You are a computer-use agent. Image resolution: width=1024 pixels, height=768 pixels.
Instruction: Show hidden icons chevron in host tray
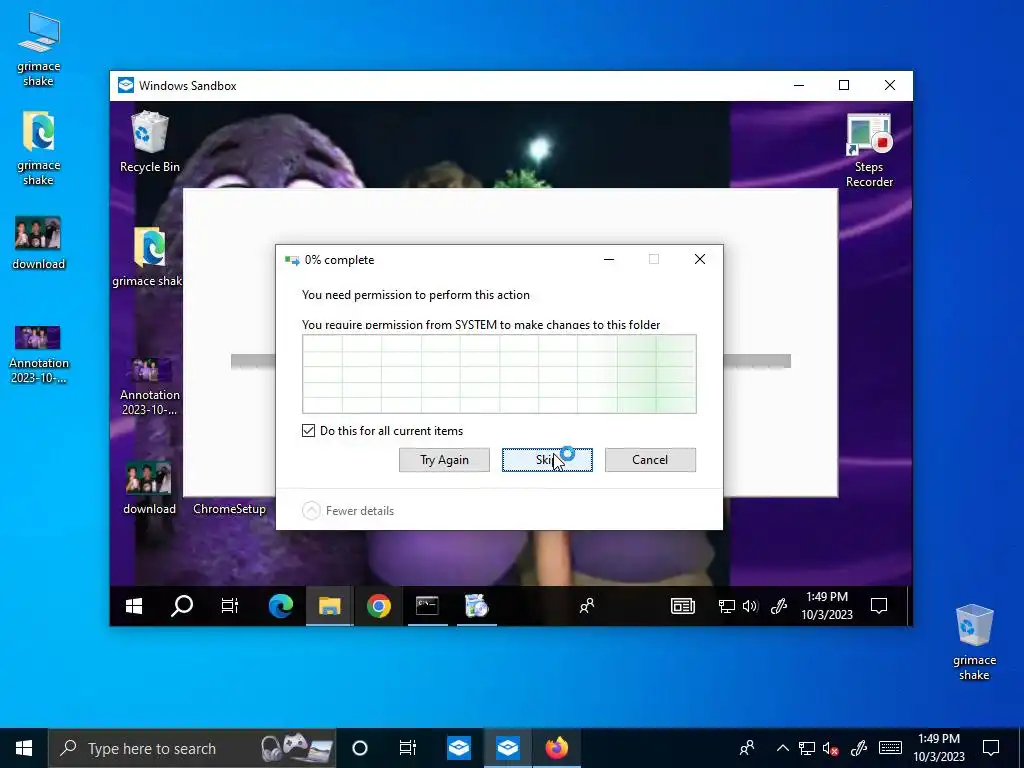(x=782, y=748)
